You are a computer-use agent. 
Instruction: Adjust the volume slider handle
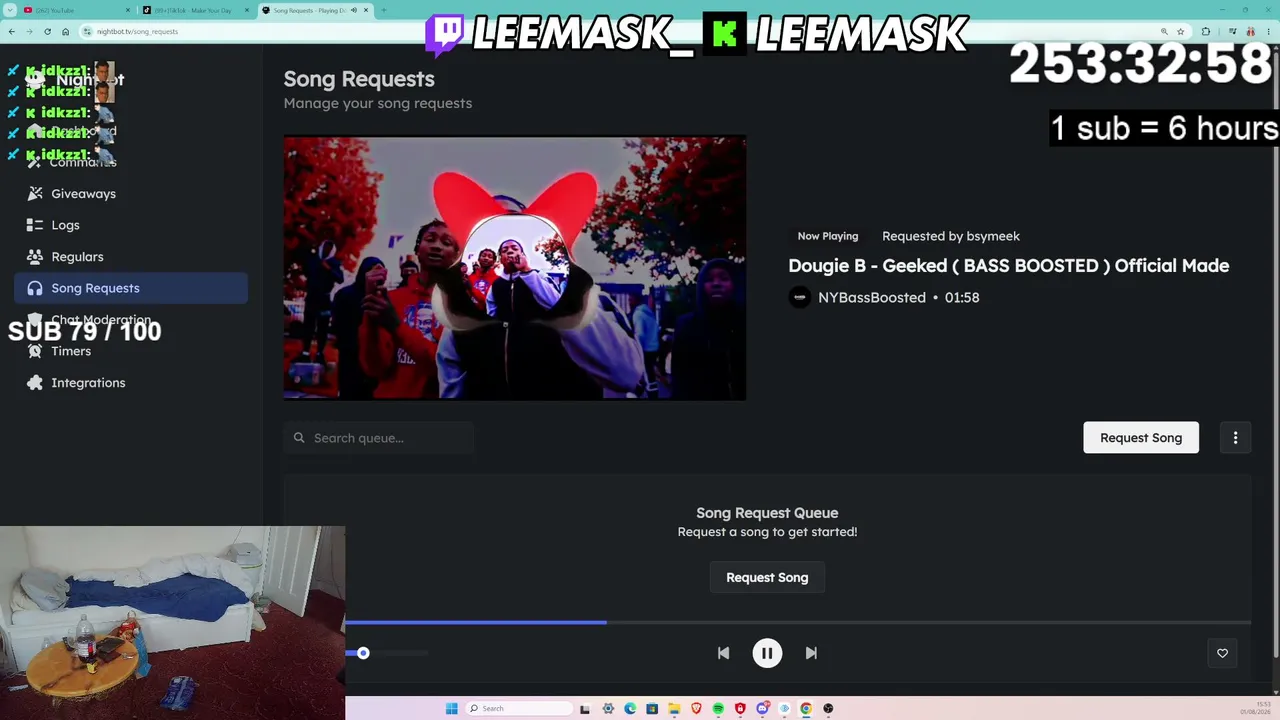(363, 653)
